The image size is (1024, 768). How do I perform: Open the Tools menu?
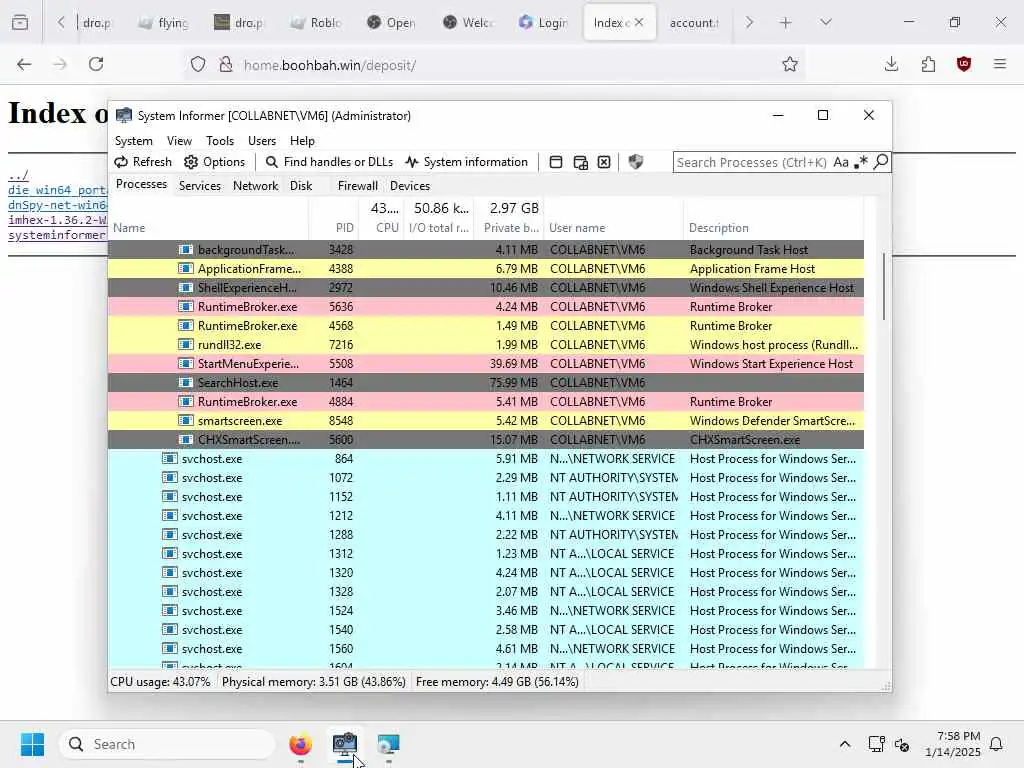(x=220, y=141)
